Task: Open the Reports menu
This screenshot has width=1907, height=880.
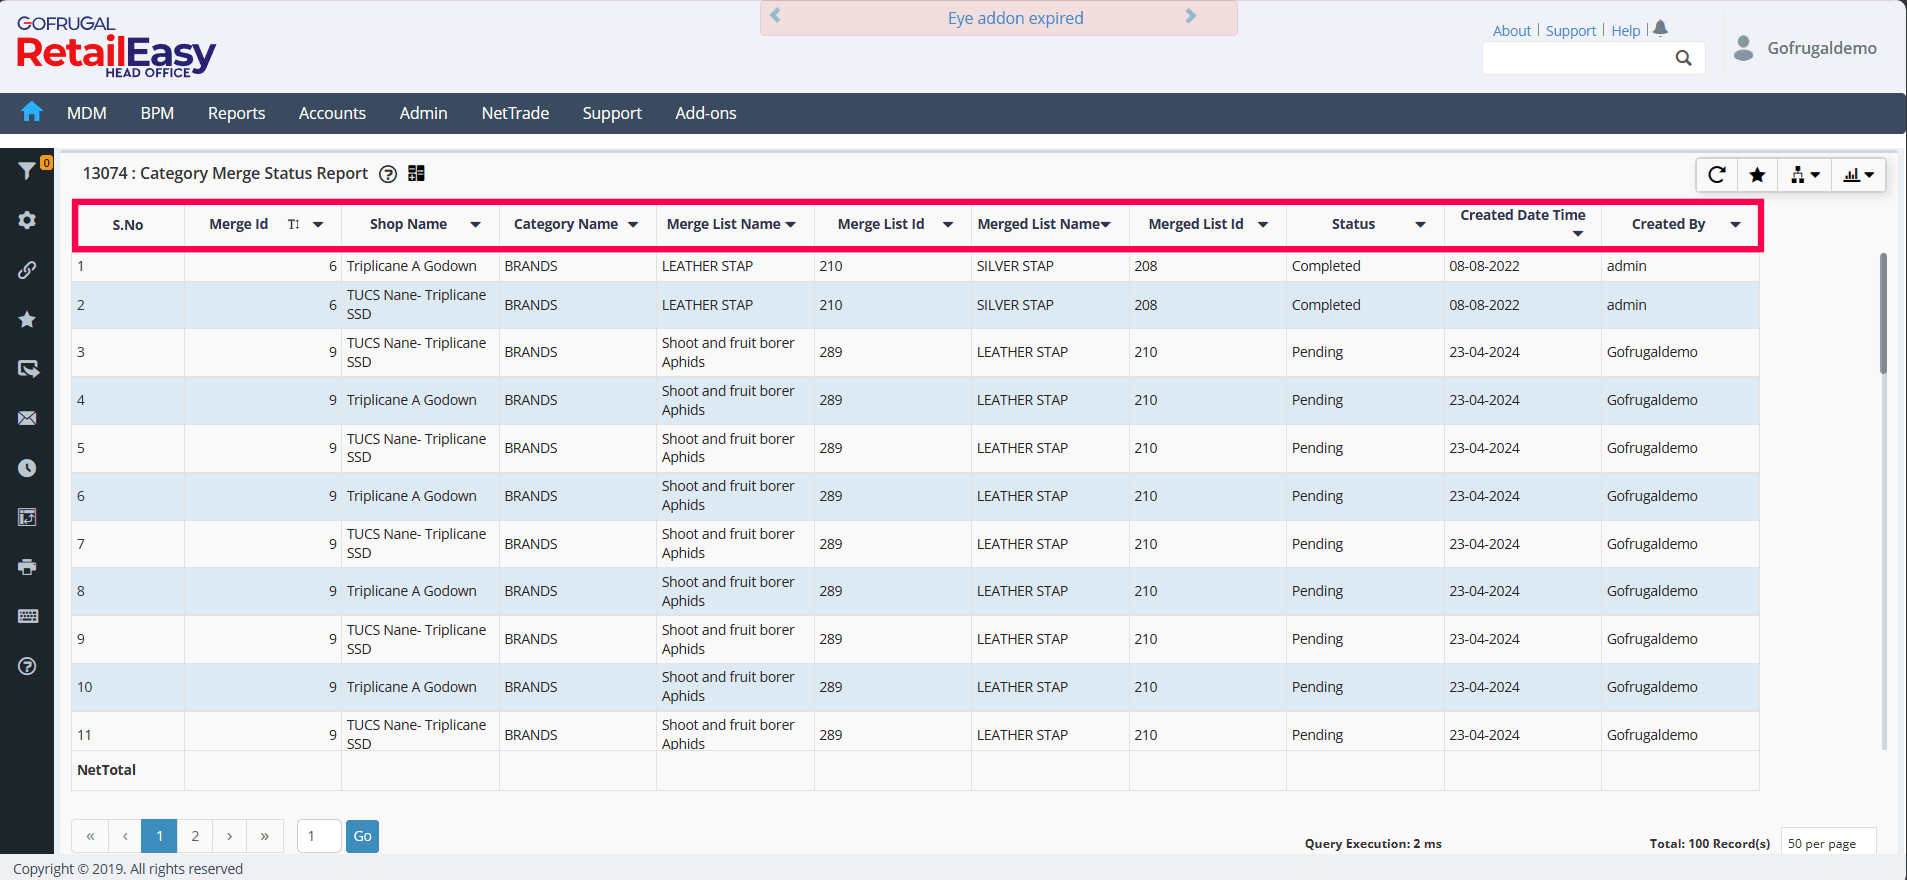Action: 236,113
